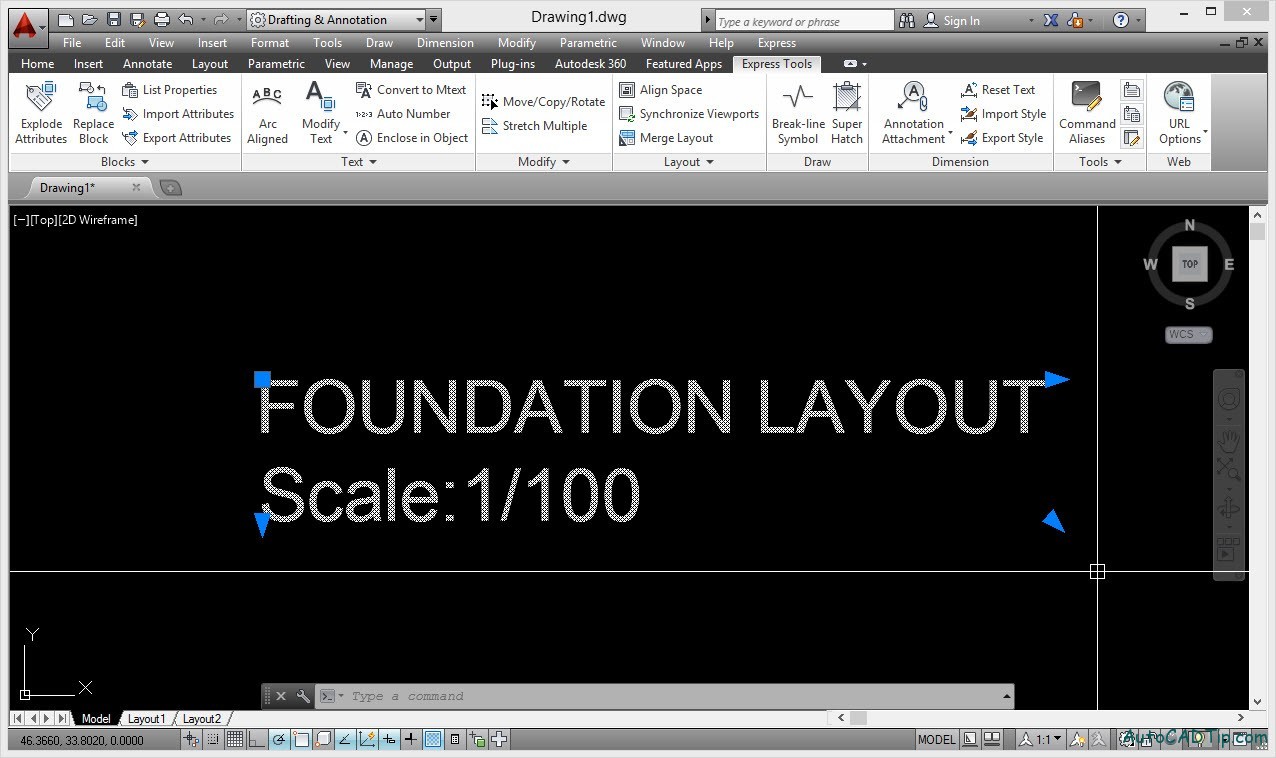This screenshot has width=1276, height=758.
Task: Switch to the Autodesk 360 ribbon tab
Action: [590, 64]
